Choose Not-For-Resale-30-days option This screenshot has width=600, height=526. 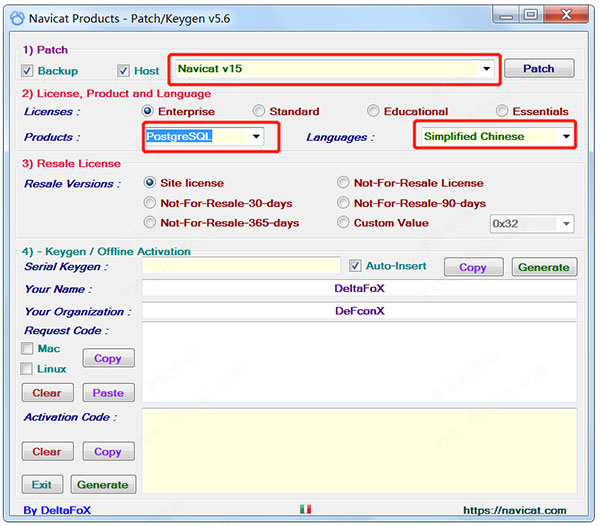tap(150, 203)
